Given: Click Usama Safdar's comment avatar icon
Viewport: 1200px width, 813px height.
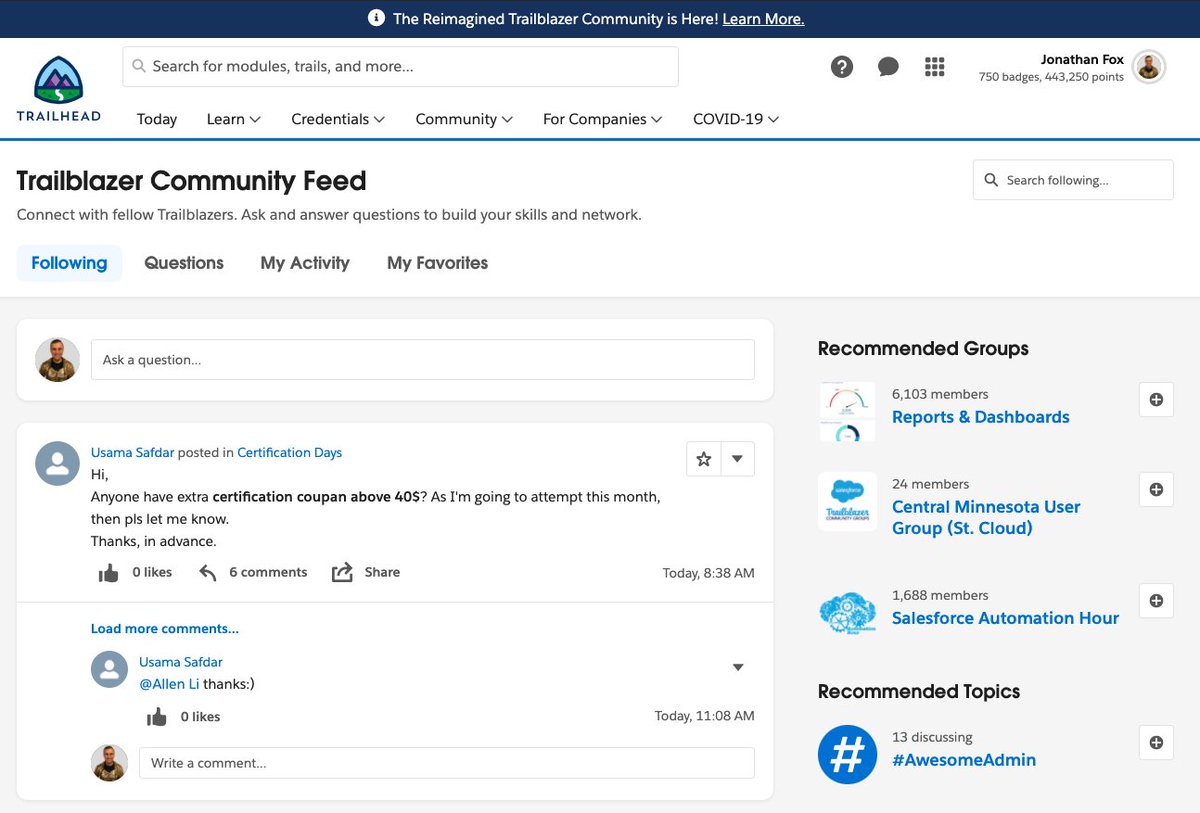Looking at the screenshot, I should coord(109,670).
